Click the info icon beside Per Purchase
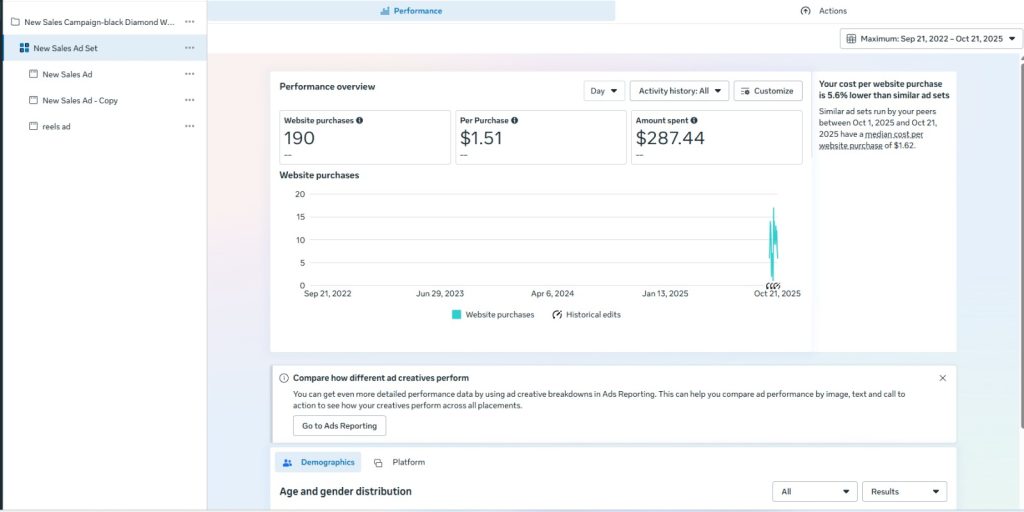Image resolution: width=1024 pixels, height=512 pixels. [514, 120]
